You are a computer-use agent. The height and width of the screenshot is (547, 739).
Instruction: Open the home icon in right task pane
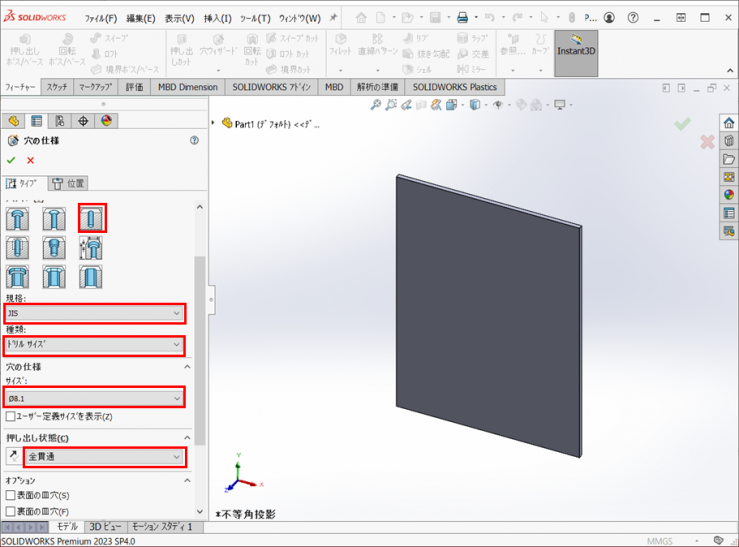click(729, 122)
